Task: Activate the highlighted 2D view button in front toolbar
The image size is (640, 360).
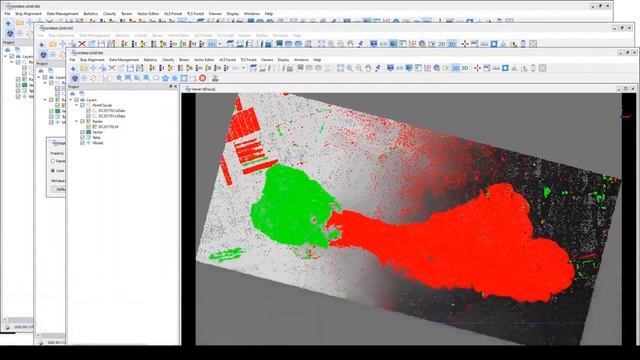Action: pyautogui.click(x=456, y=69)
